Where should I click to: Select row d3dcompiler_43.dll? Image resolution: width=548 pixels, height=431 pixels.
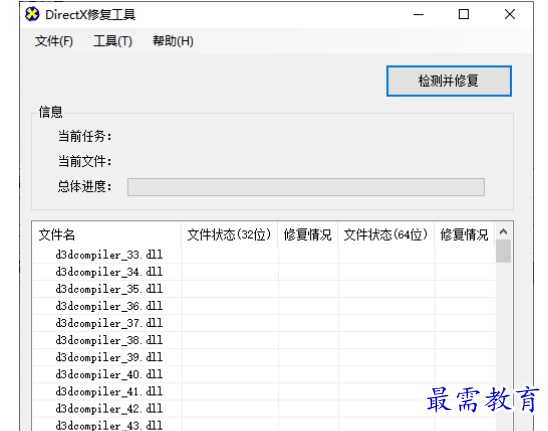pos(264,425)
